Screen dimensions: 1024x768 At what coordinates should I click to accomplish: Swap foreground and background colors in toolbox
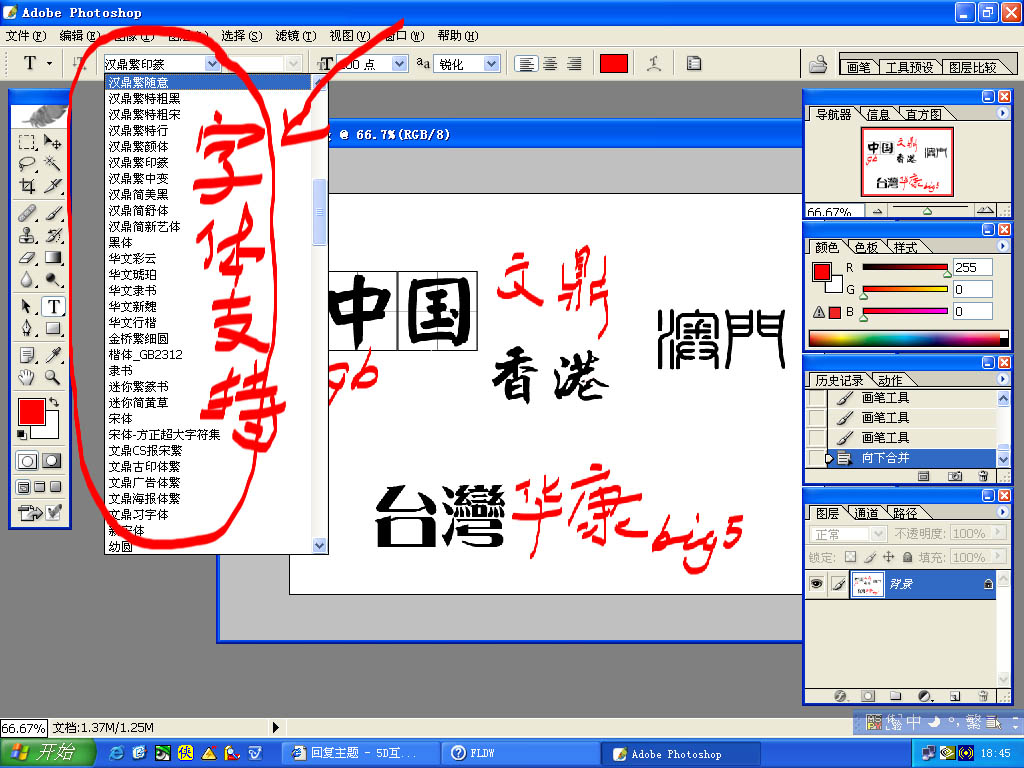tap(54, 402)
